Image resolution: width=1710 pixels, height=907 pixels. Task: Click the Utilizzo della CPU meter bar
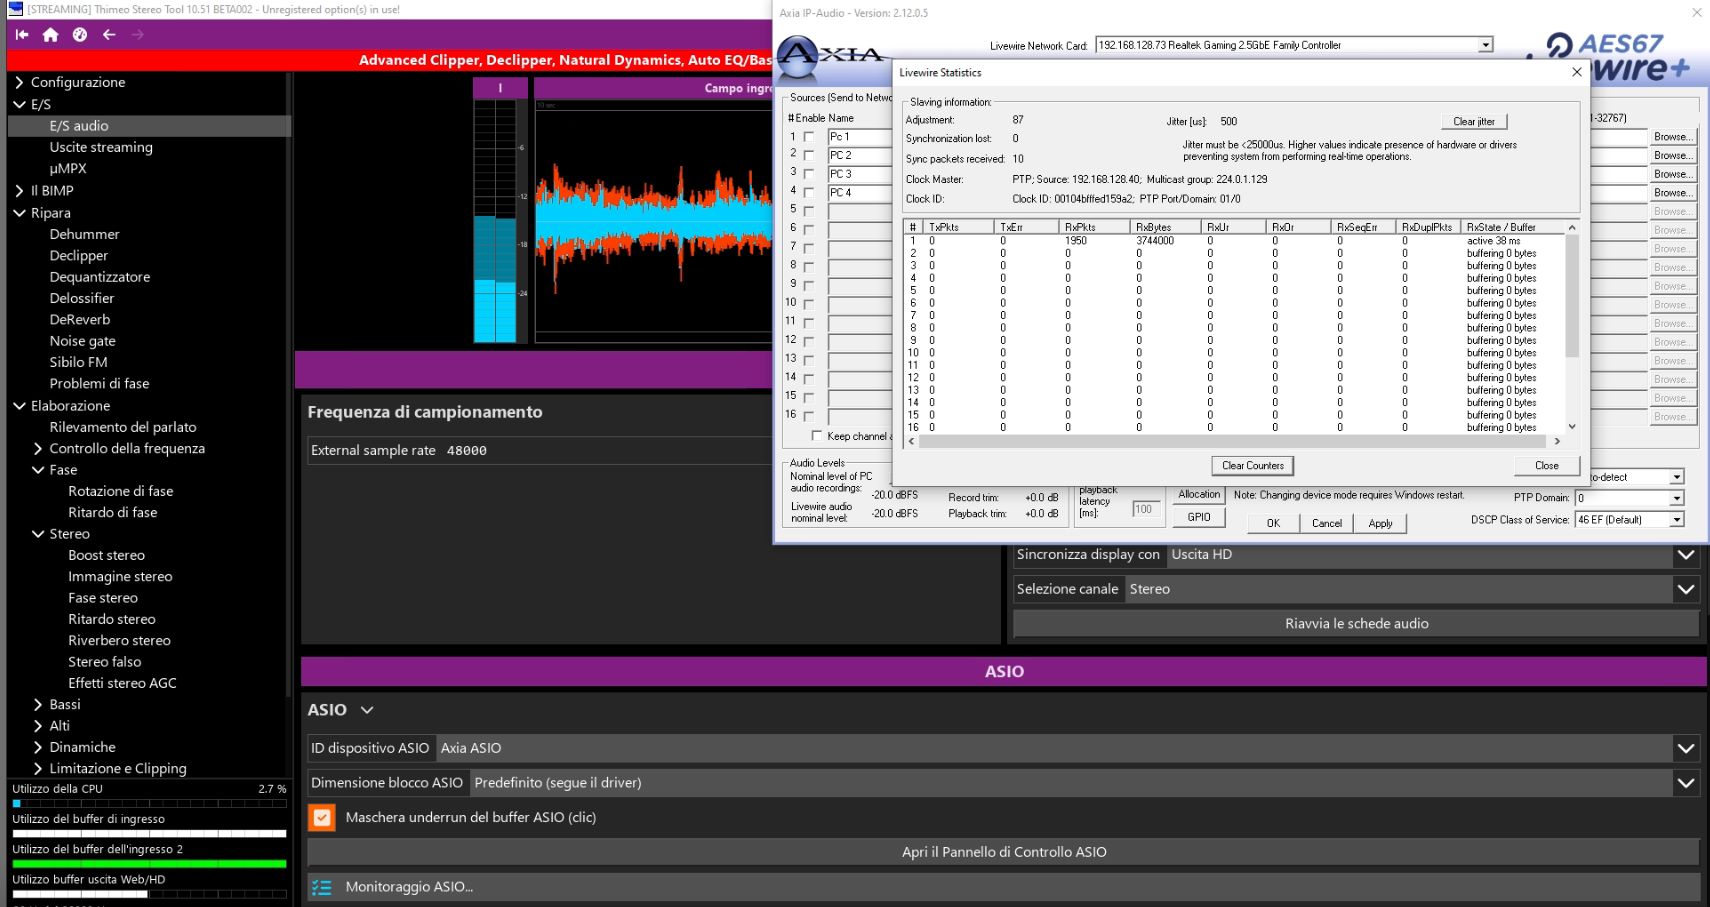[x=149, y=803]
